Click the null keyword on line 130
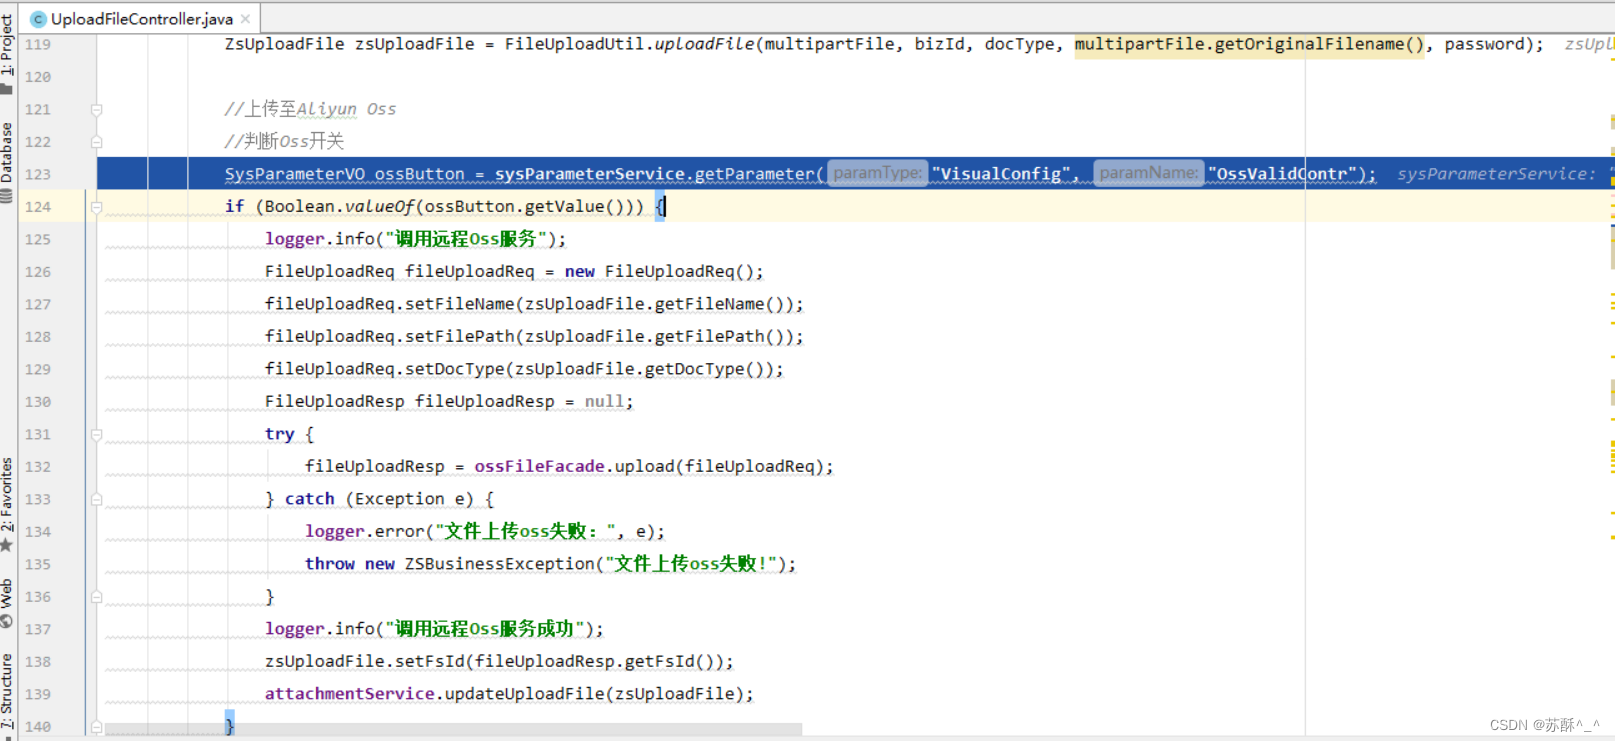The image size is (1615, 741). coord(604,402)
